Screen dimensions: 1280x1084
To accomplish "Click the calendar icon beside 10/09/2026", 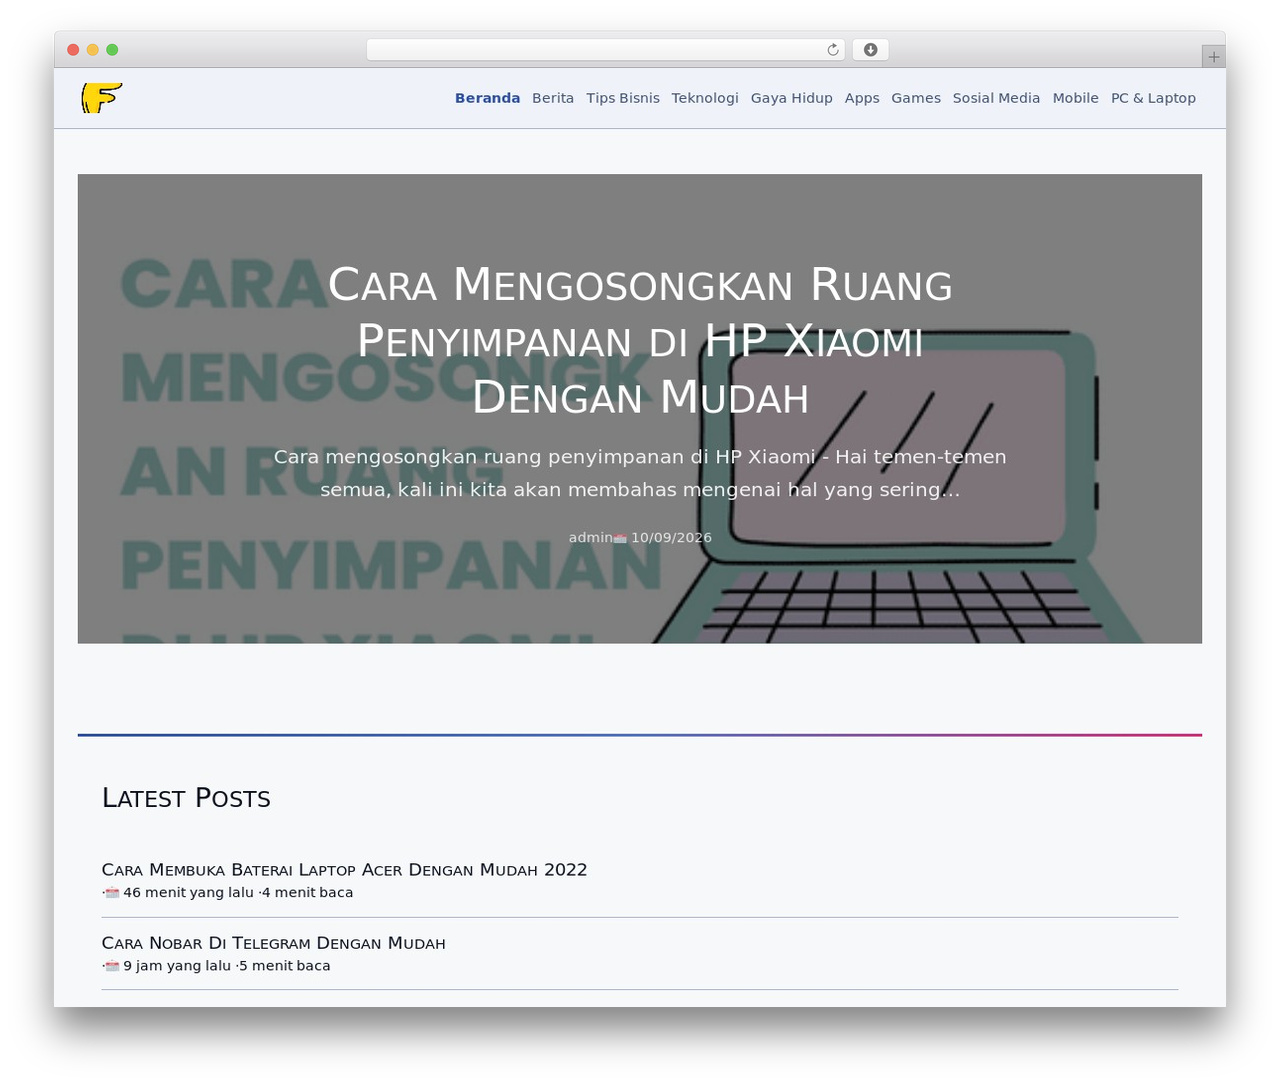I will (x=620, y=538).
